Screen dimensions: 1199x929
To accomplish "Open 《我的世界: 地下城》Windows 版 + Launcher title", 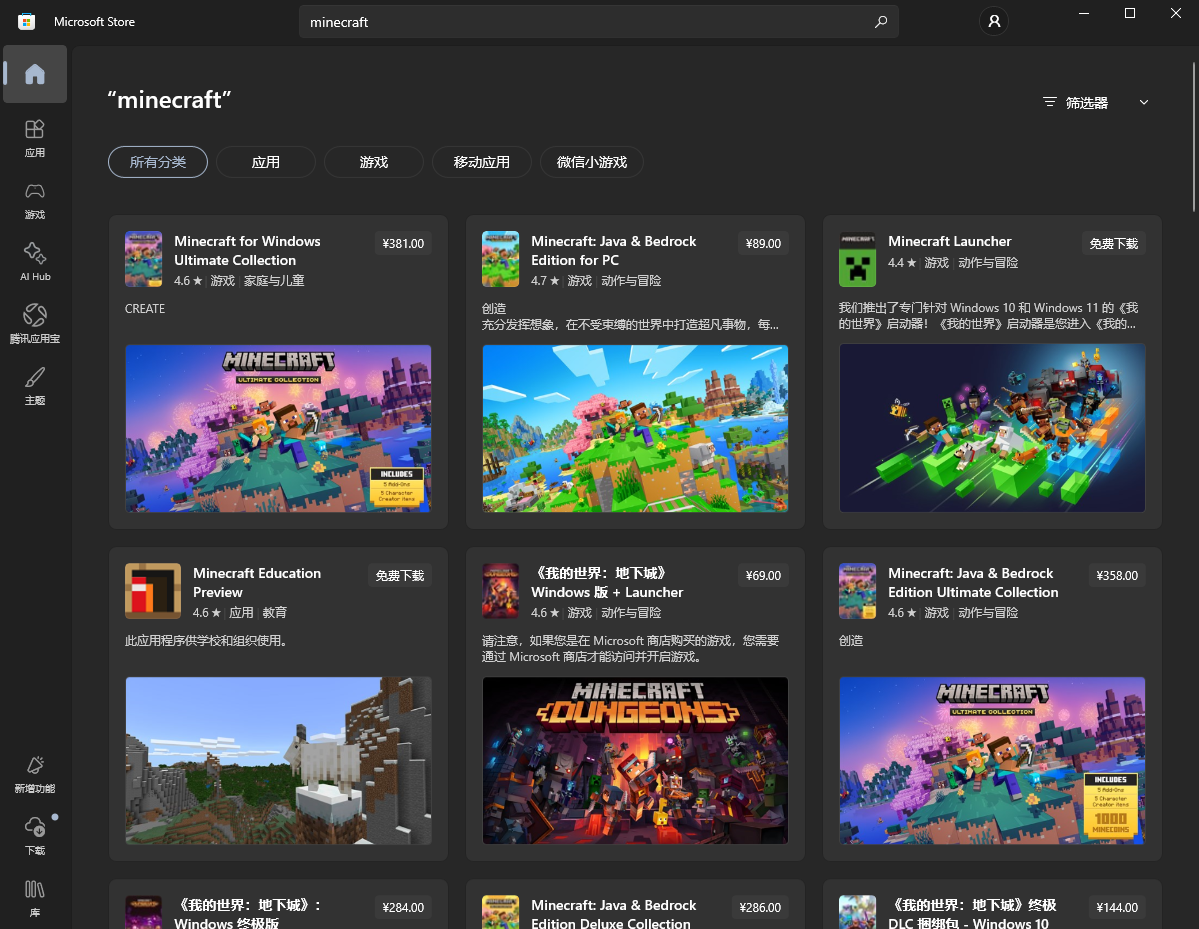I will pyautogui.click(x=606, y=583).
